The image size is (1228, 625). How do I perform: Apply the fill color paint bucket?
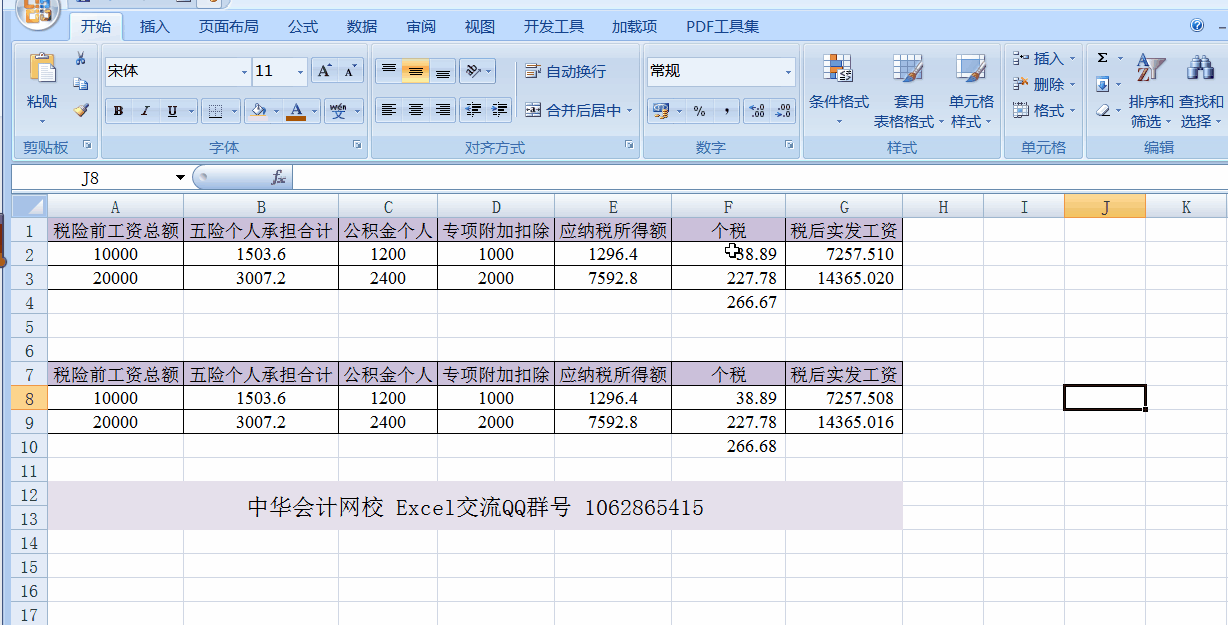(258, 111)
